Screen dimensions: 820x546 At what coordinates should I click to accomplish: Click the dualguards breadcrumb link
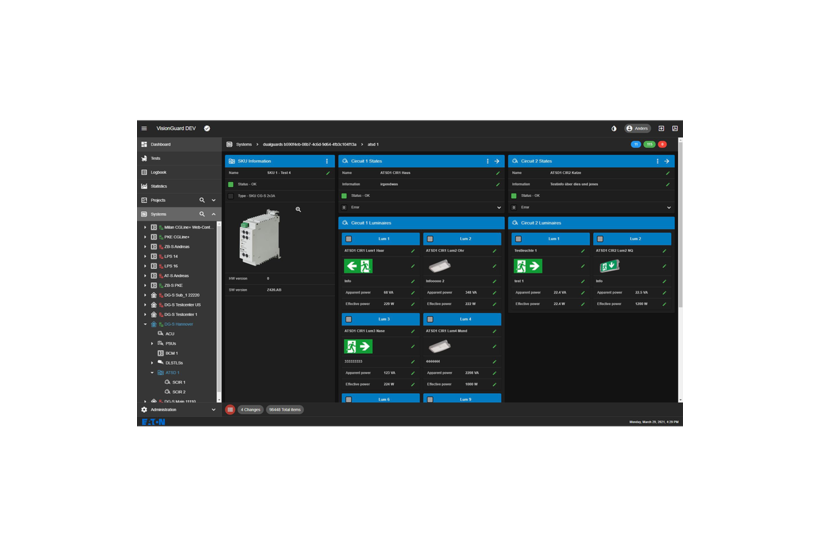coord(309,144)
